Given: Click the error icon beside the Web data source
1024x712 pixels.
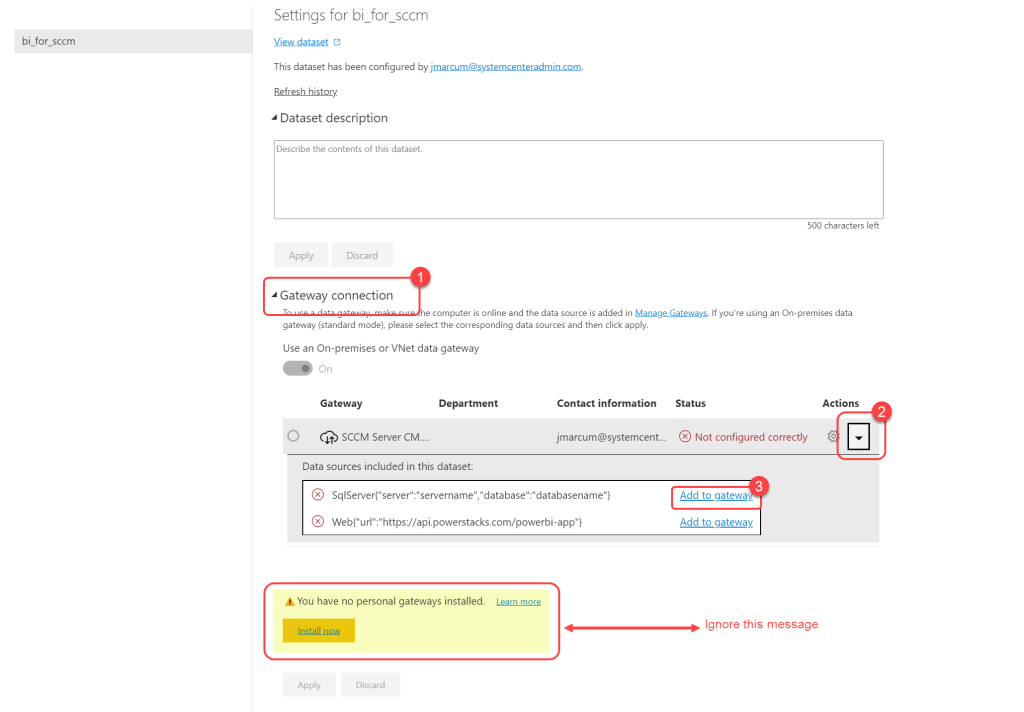Looking at the screenshot, I should click(x=318, y=522).
